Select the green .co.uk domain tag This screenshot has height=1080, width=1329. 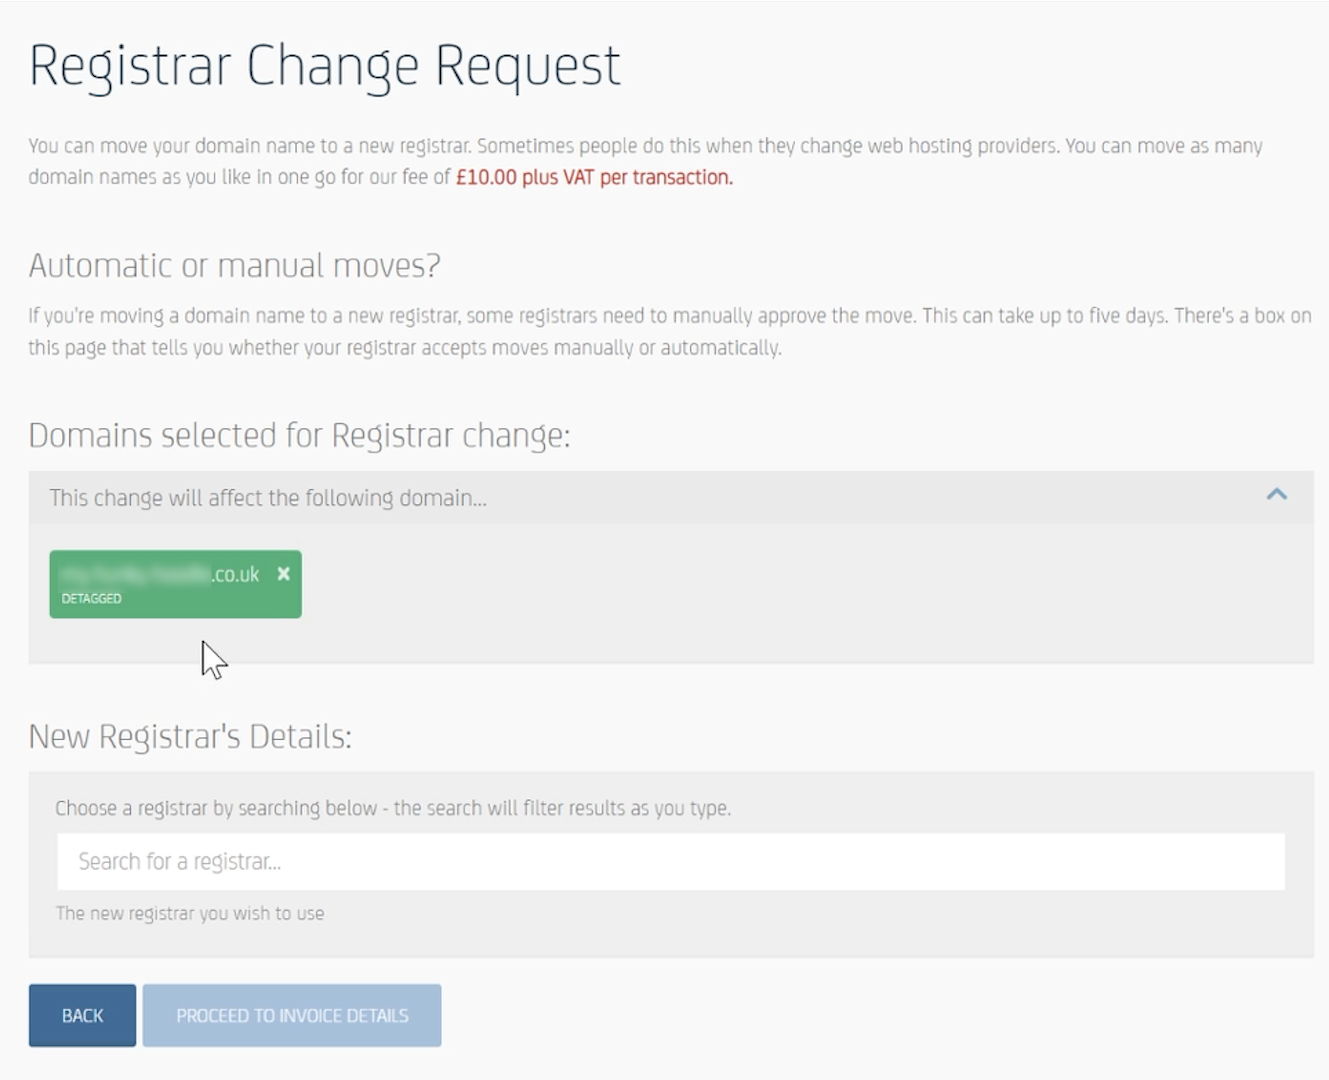click(x=175, y=584)
